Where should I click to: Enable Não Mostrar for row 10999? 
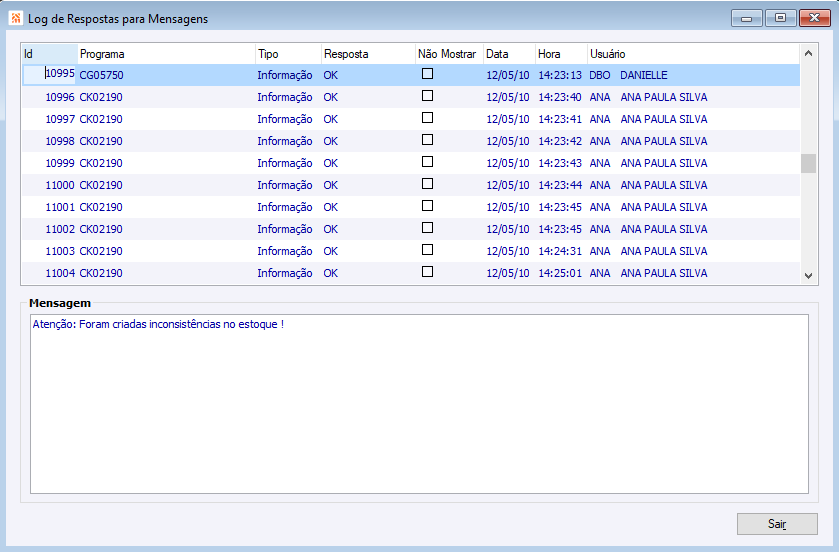pyautogui.click(x=427, y=162)
